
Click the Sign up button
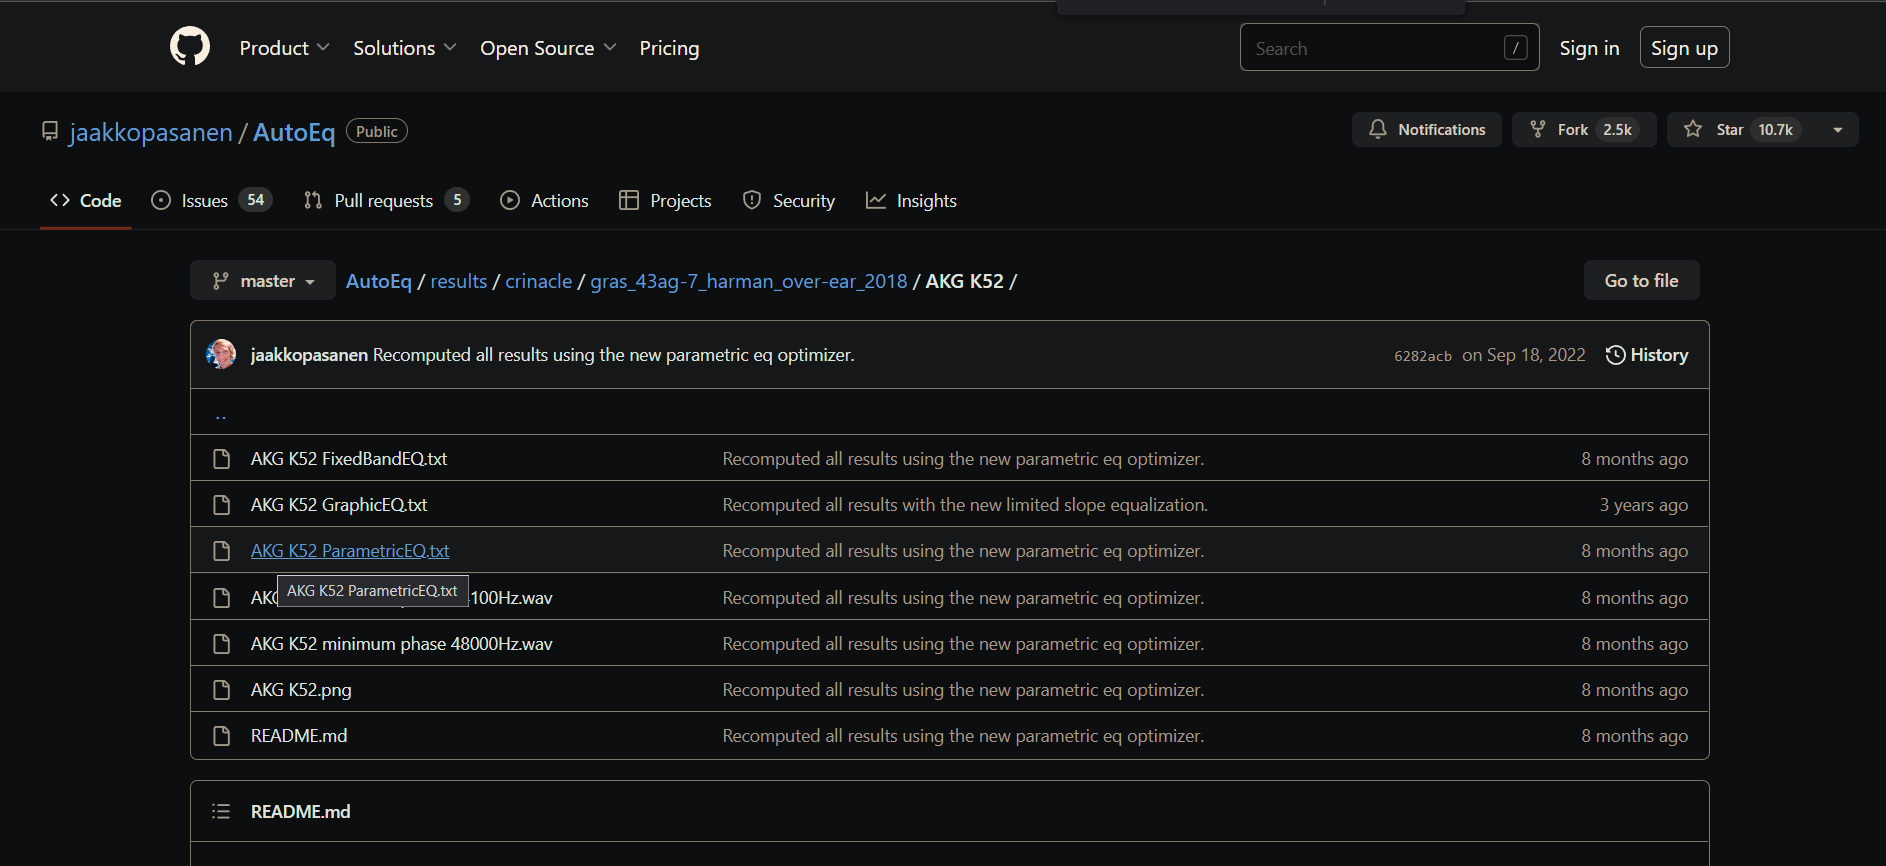pyautogui.click(x=1684, y=48)
